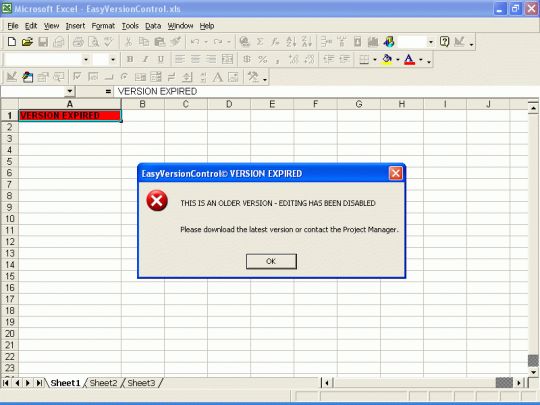Open the Data menu
540x405 pixels.
coord(153,26)
